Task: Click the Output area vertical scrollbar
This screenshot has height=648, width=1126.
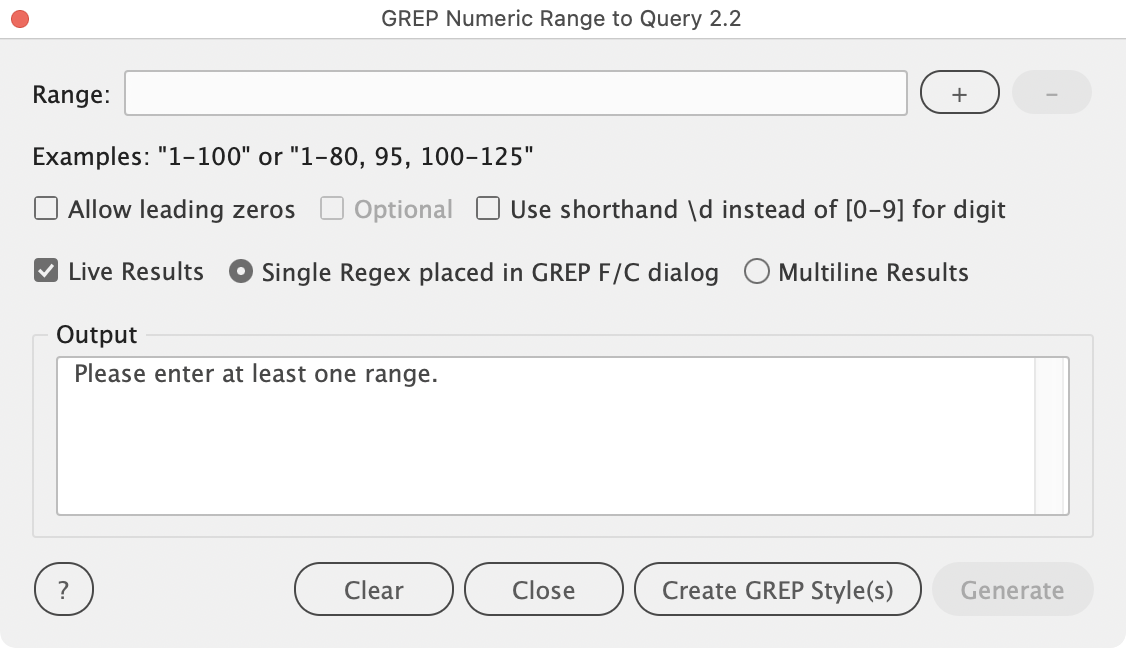Action: click(x=1049, y=436)
